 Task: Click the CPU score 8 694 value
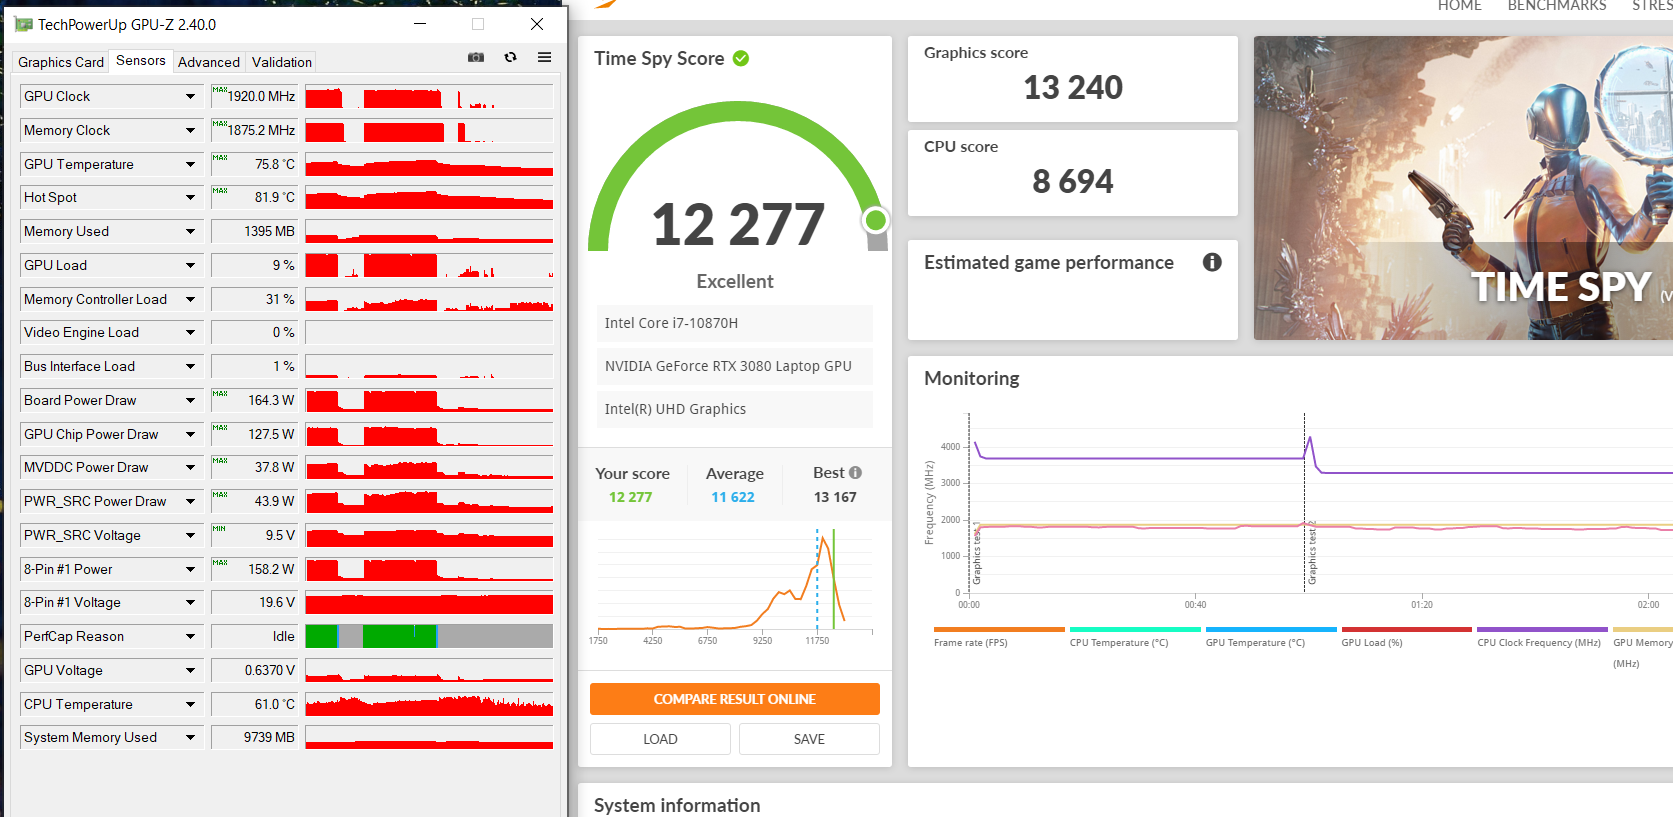[1073, 182]
